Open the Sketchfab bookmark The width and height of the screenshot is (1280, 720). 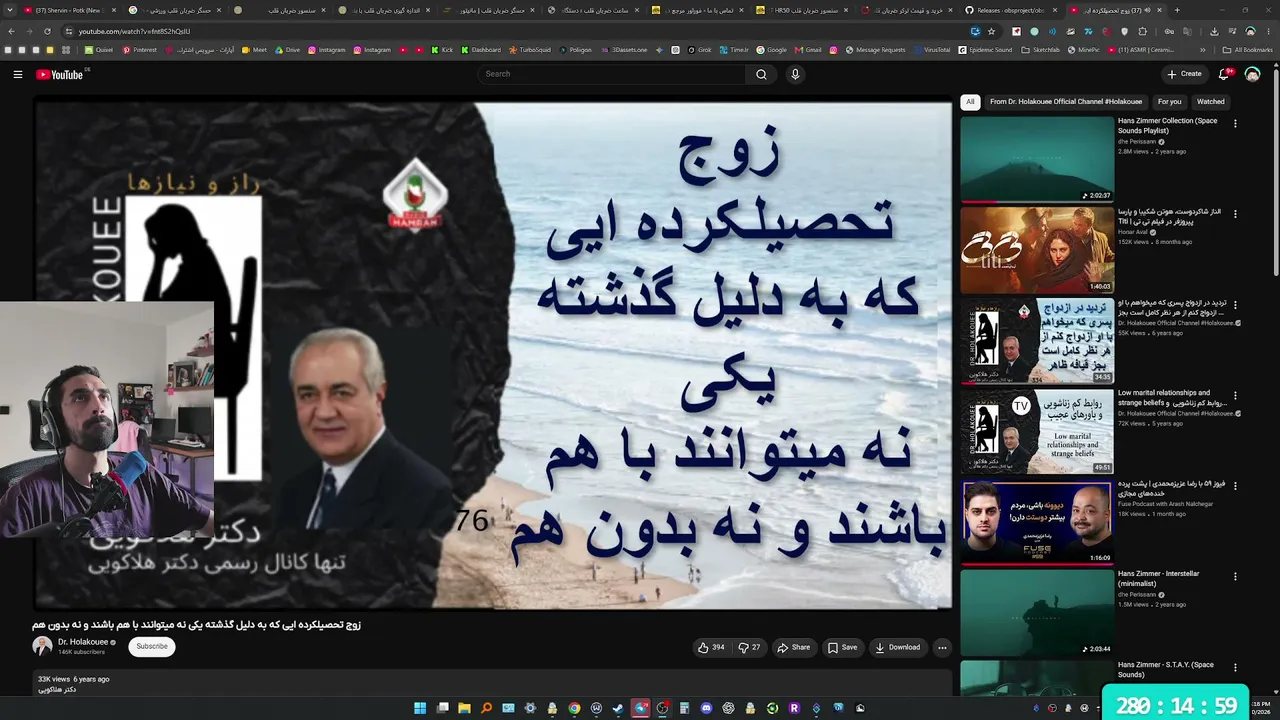[x=1040, y=50]
